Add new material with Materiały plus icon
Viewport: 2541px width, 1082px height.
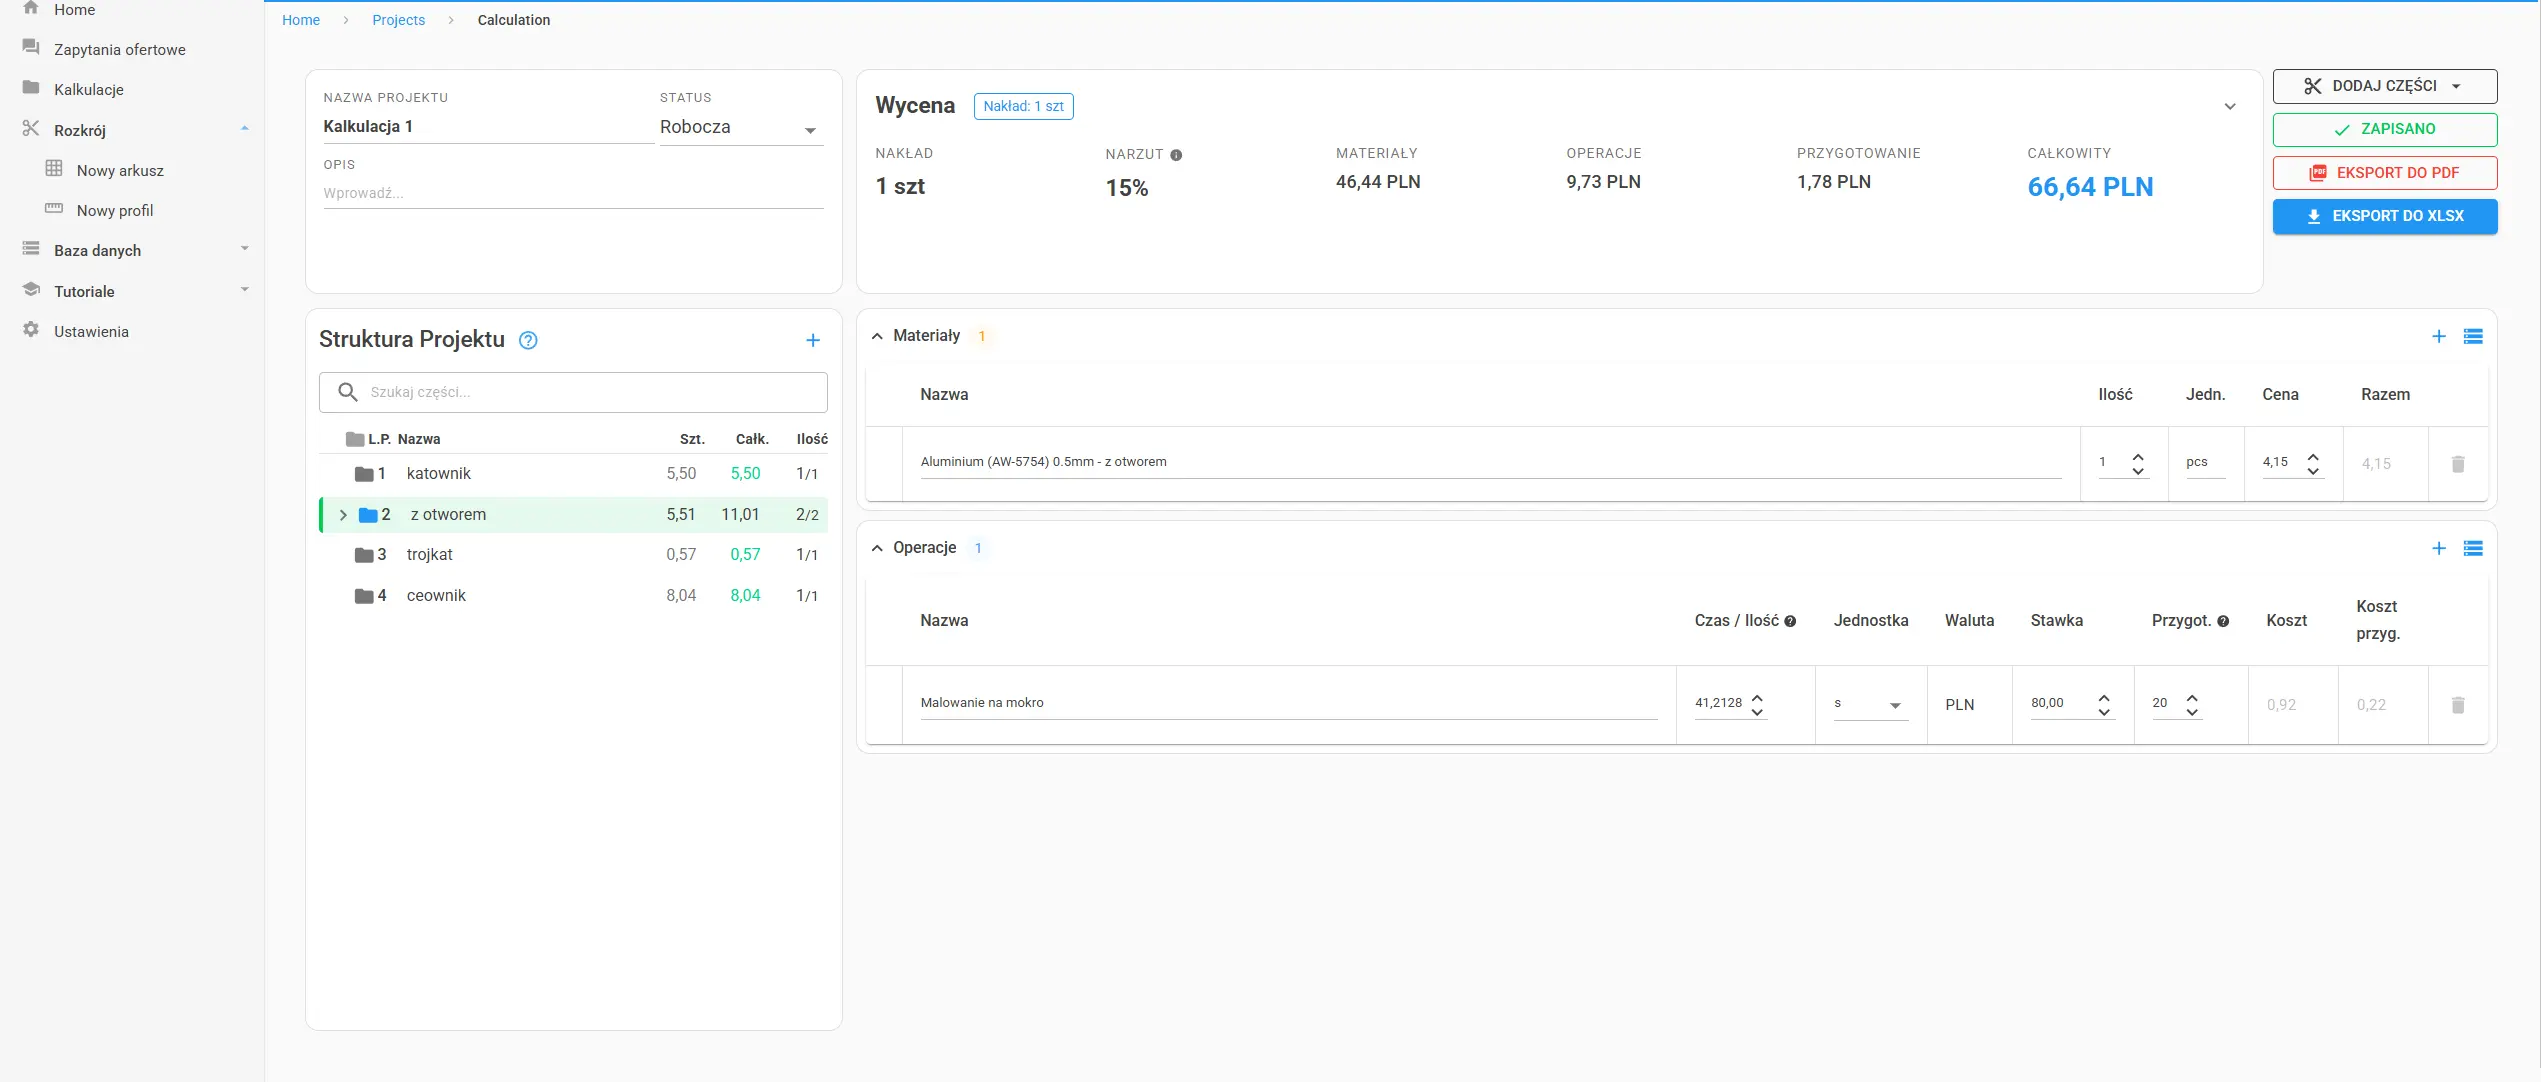coord(2438,337)
